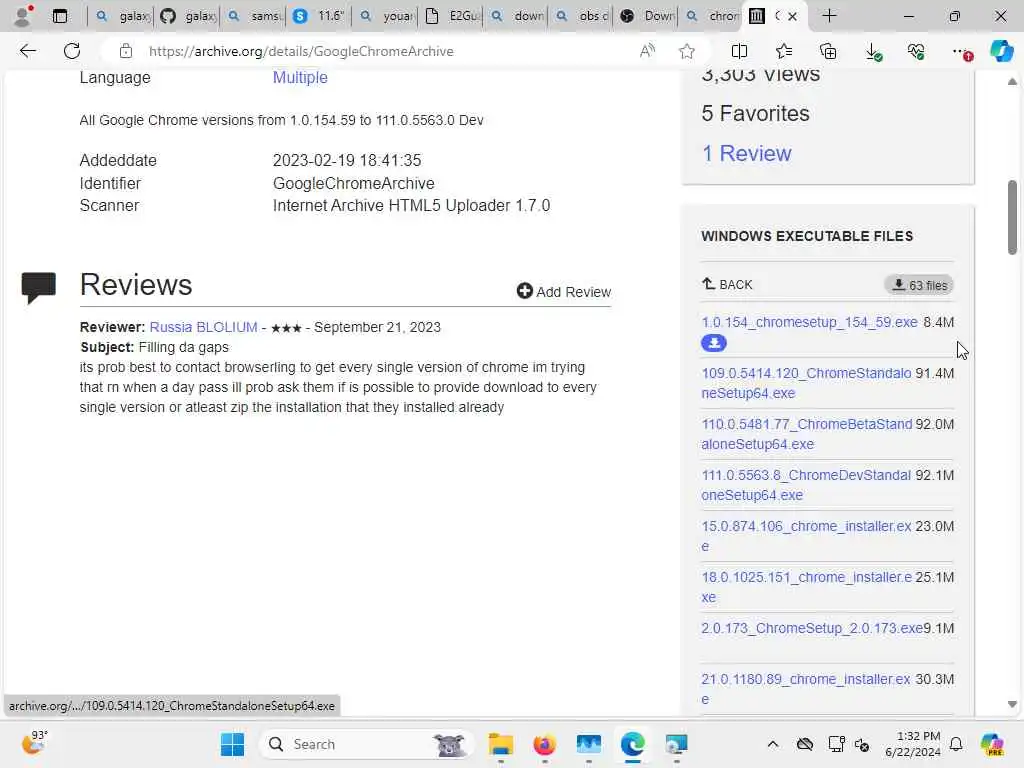Open the profile icon in Edge
The width and height of the screenshot is (1024, 768).
23,16
